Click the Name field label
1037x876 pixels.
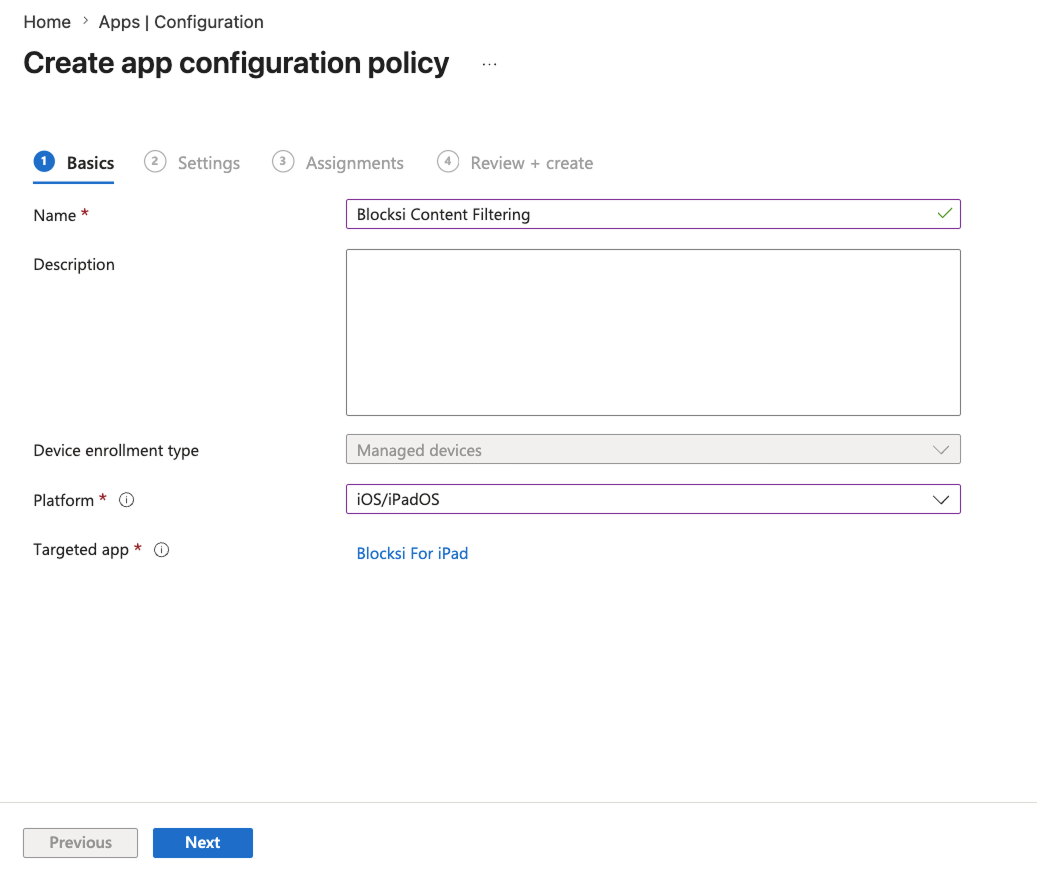click(x=55, y=216)
